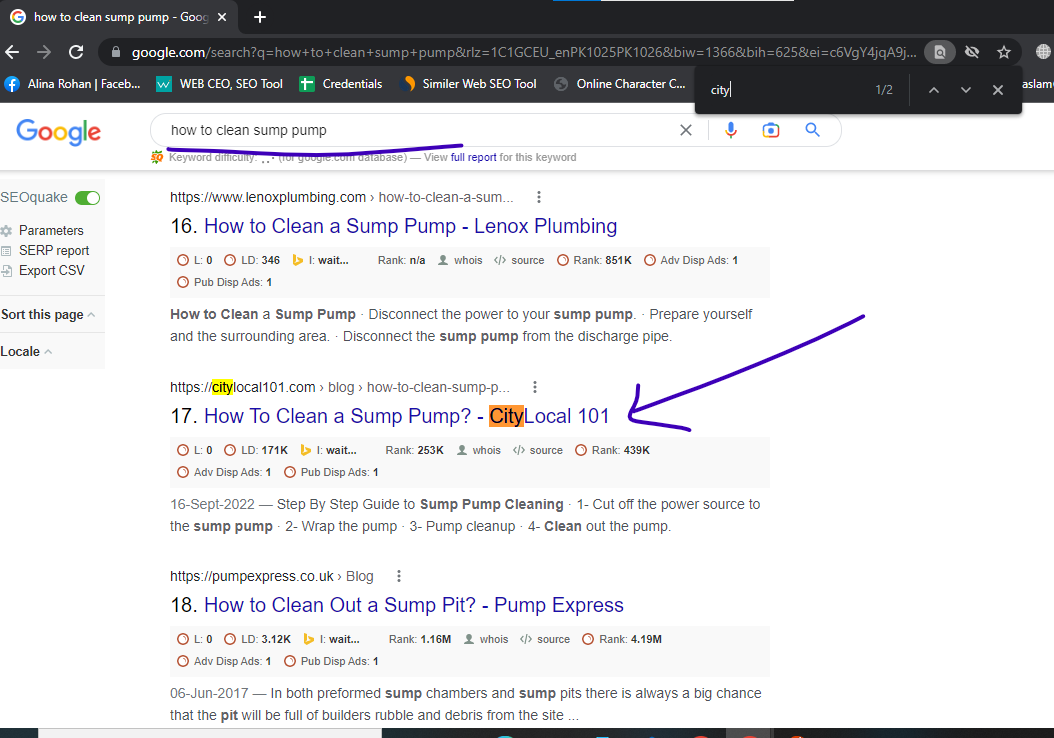This screenshot has height=738, width=1054.
Task: Click the address bar URL
Action: coord(524,52)
